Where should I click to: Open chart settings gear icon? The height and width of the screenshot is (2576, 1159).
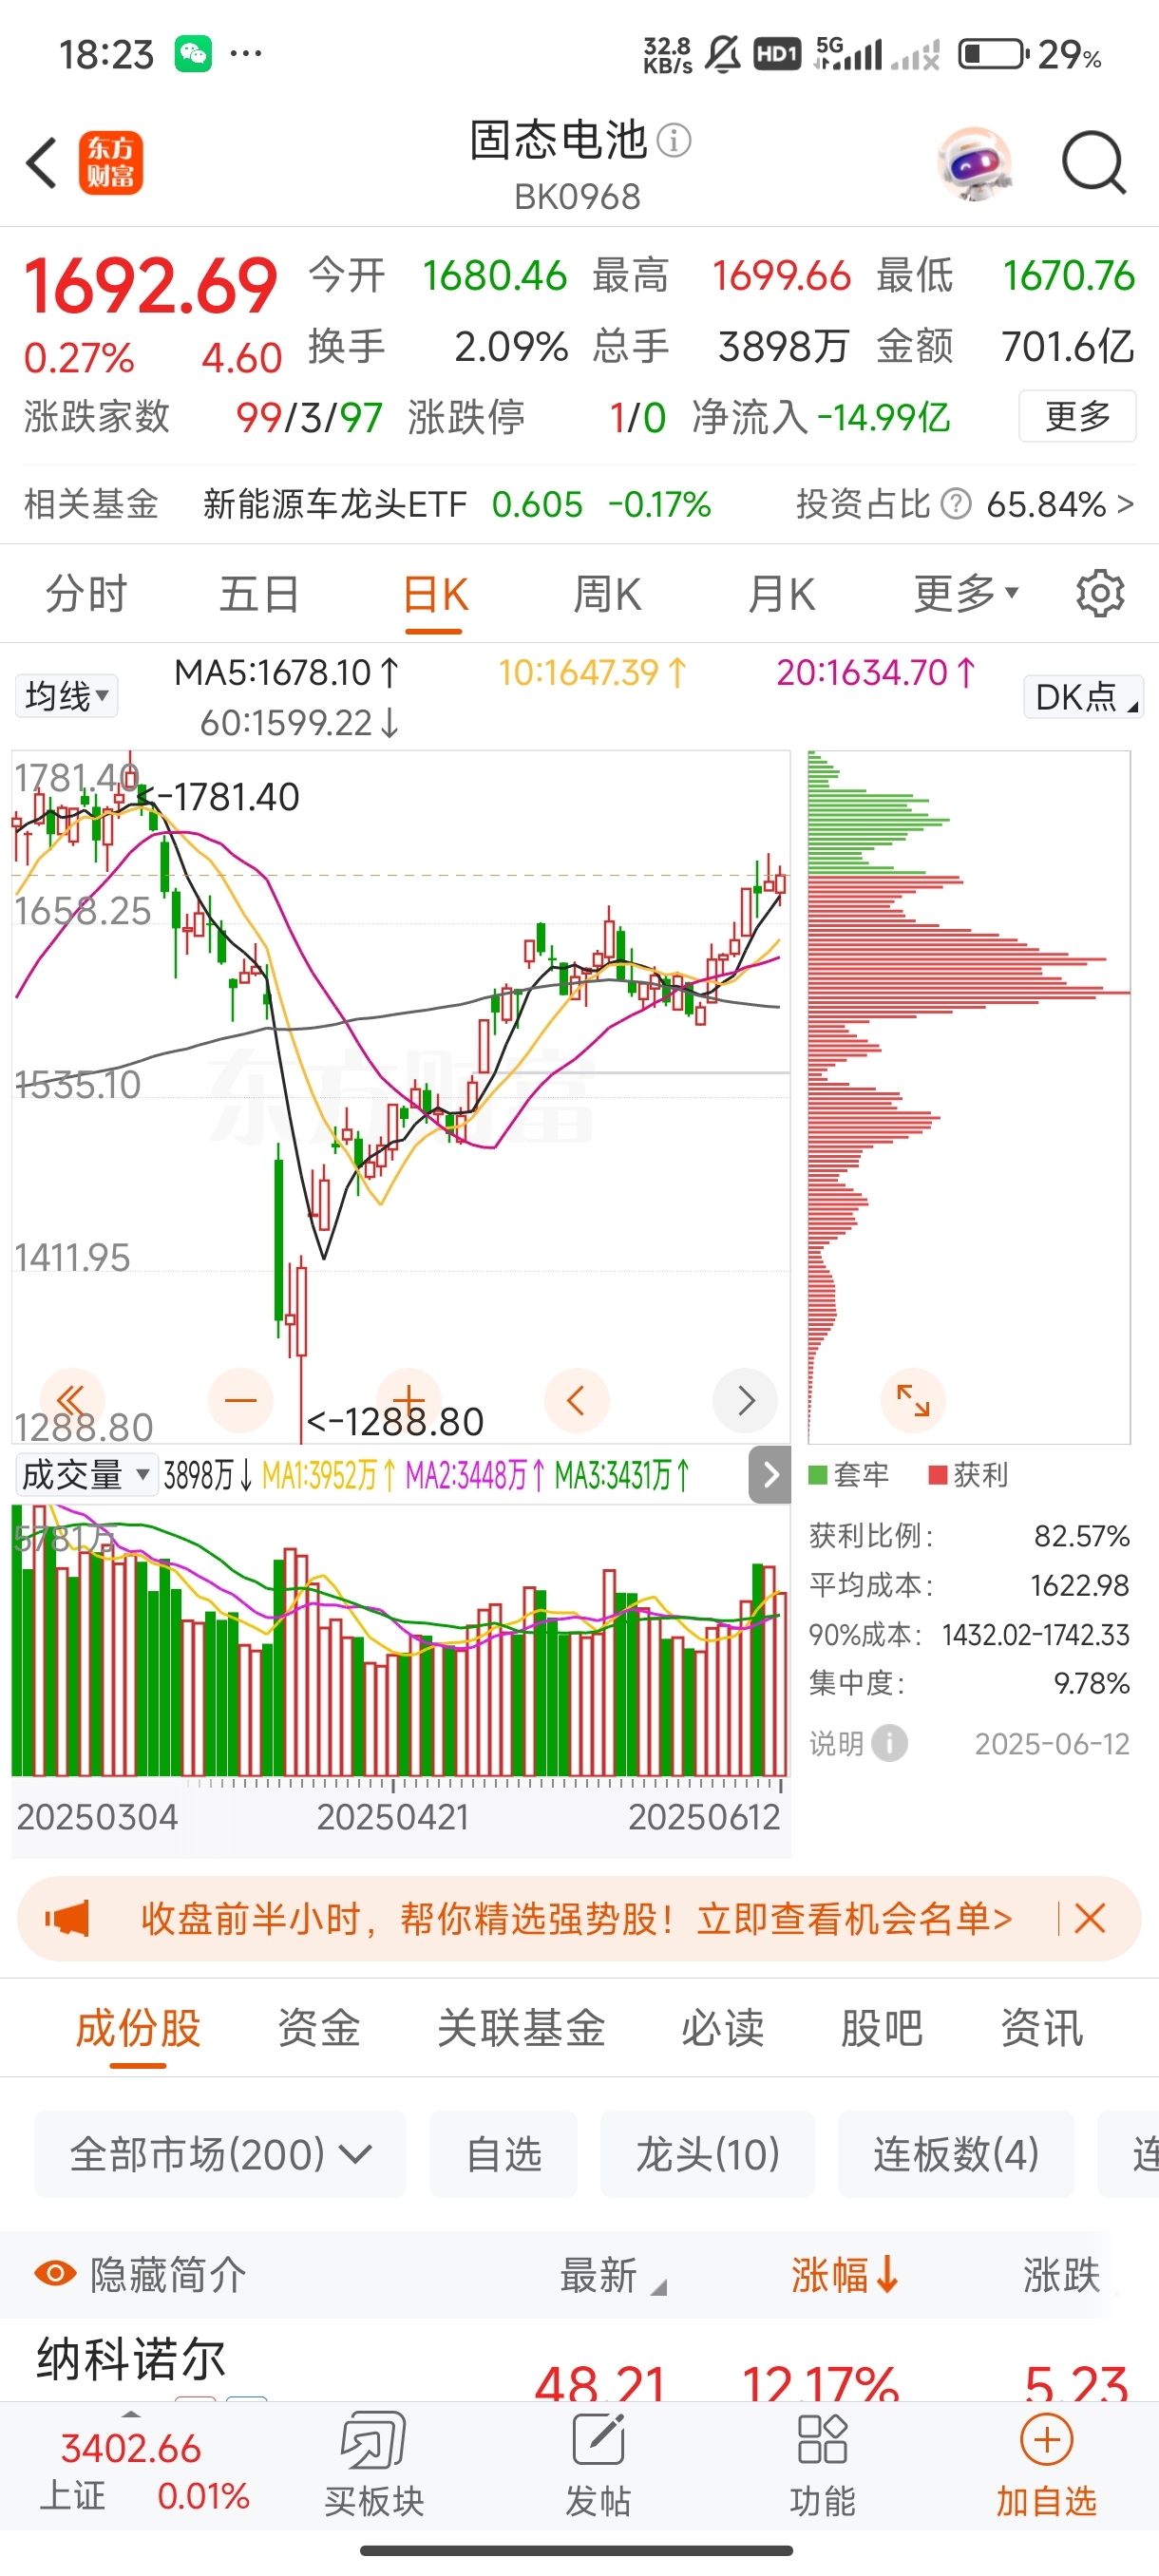[1099, 594]
